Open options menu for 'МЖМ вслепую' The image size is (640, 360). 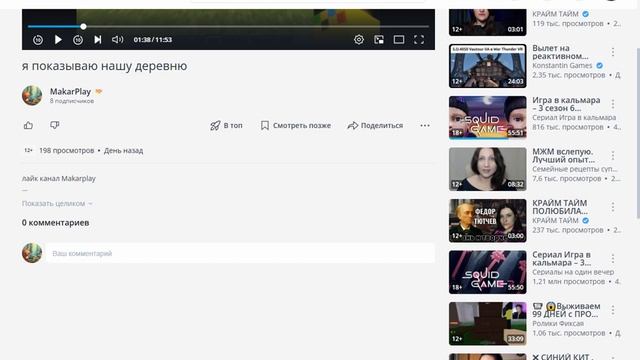[x=613, y=156]
